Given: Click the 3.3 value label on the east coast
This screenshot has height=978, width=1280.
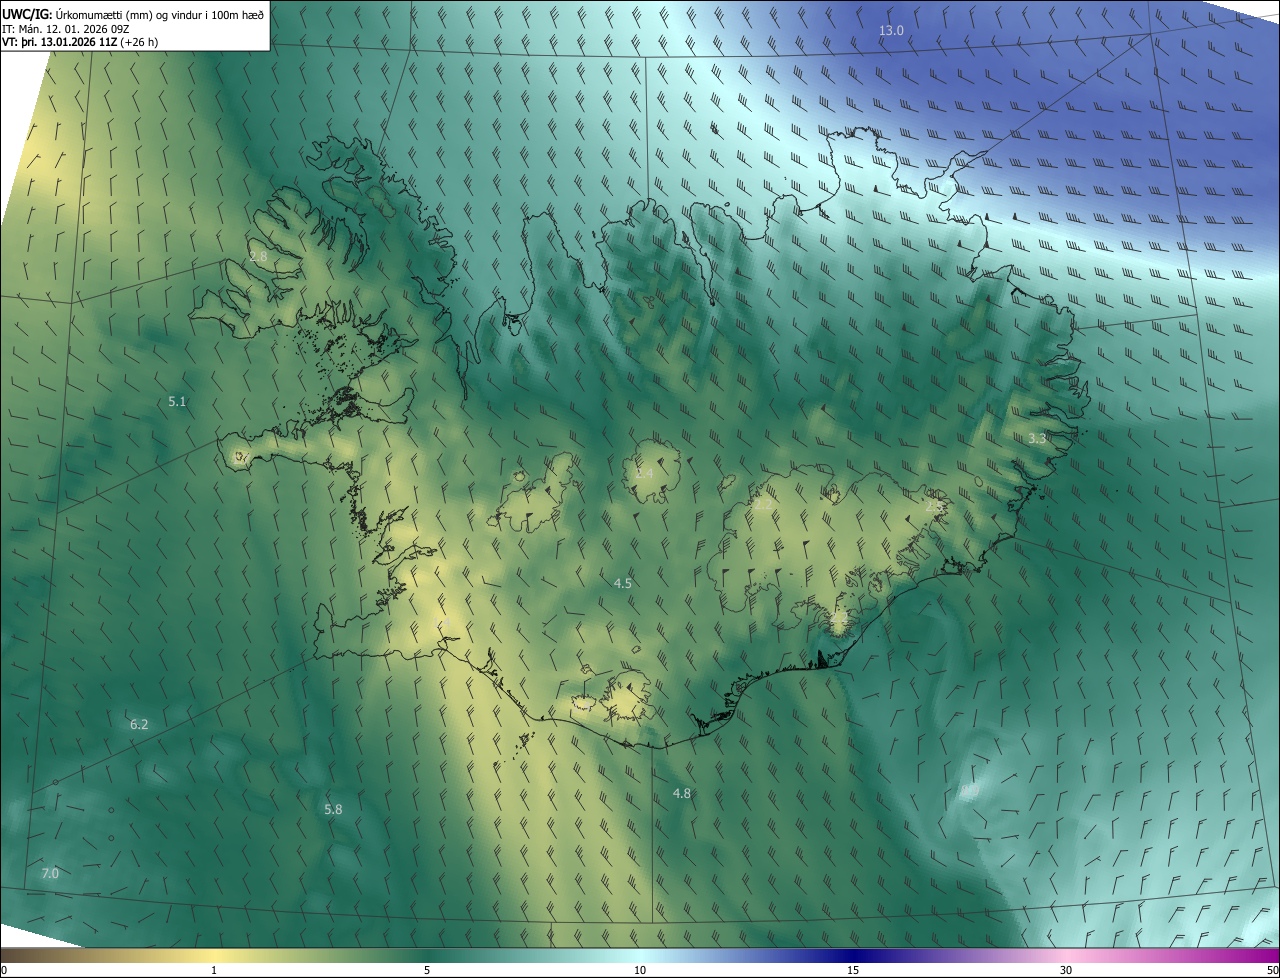Looking at the screenshot, I should (x=1037, y=438).
